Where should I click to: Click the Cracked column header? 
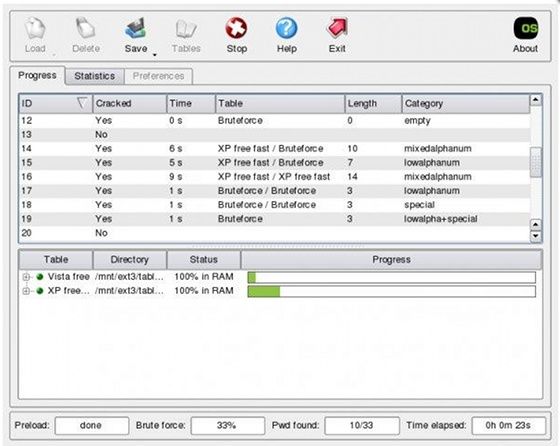(129, 104)
